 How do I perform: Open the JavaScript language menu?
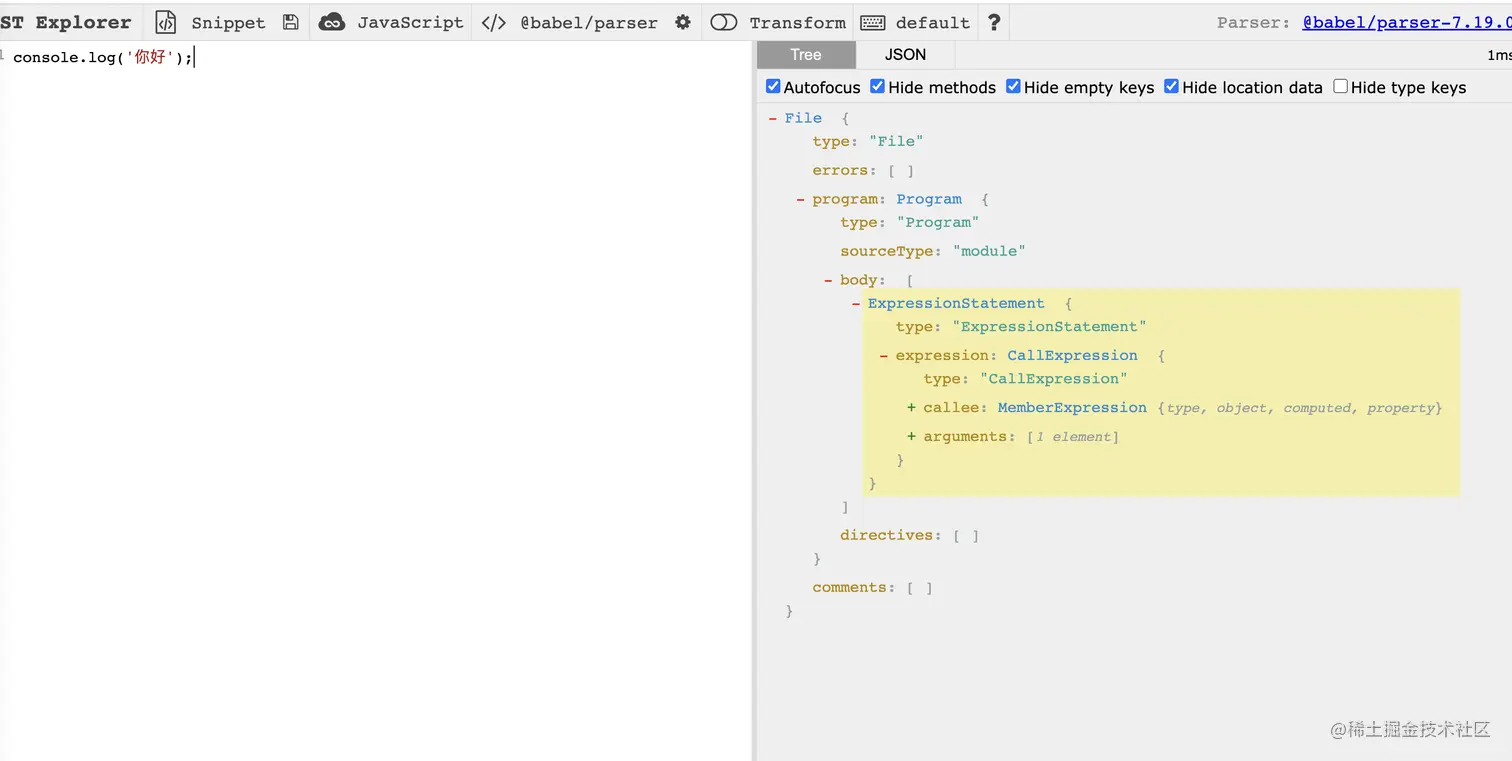tap(410, 22)
